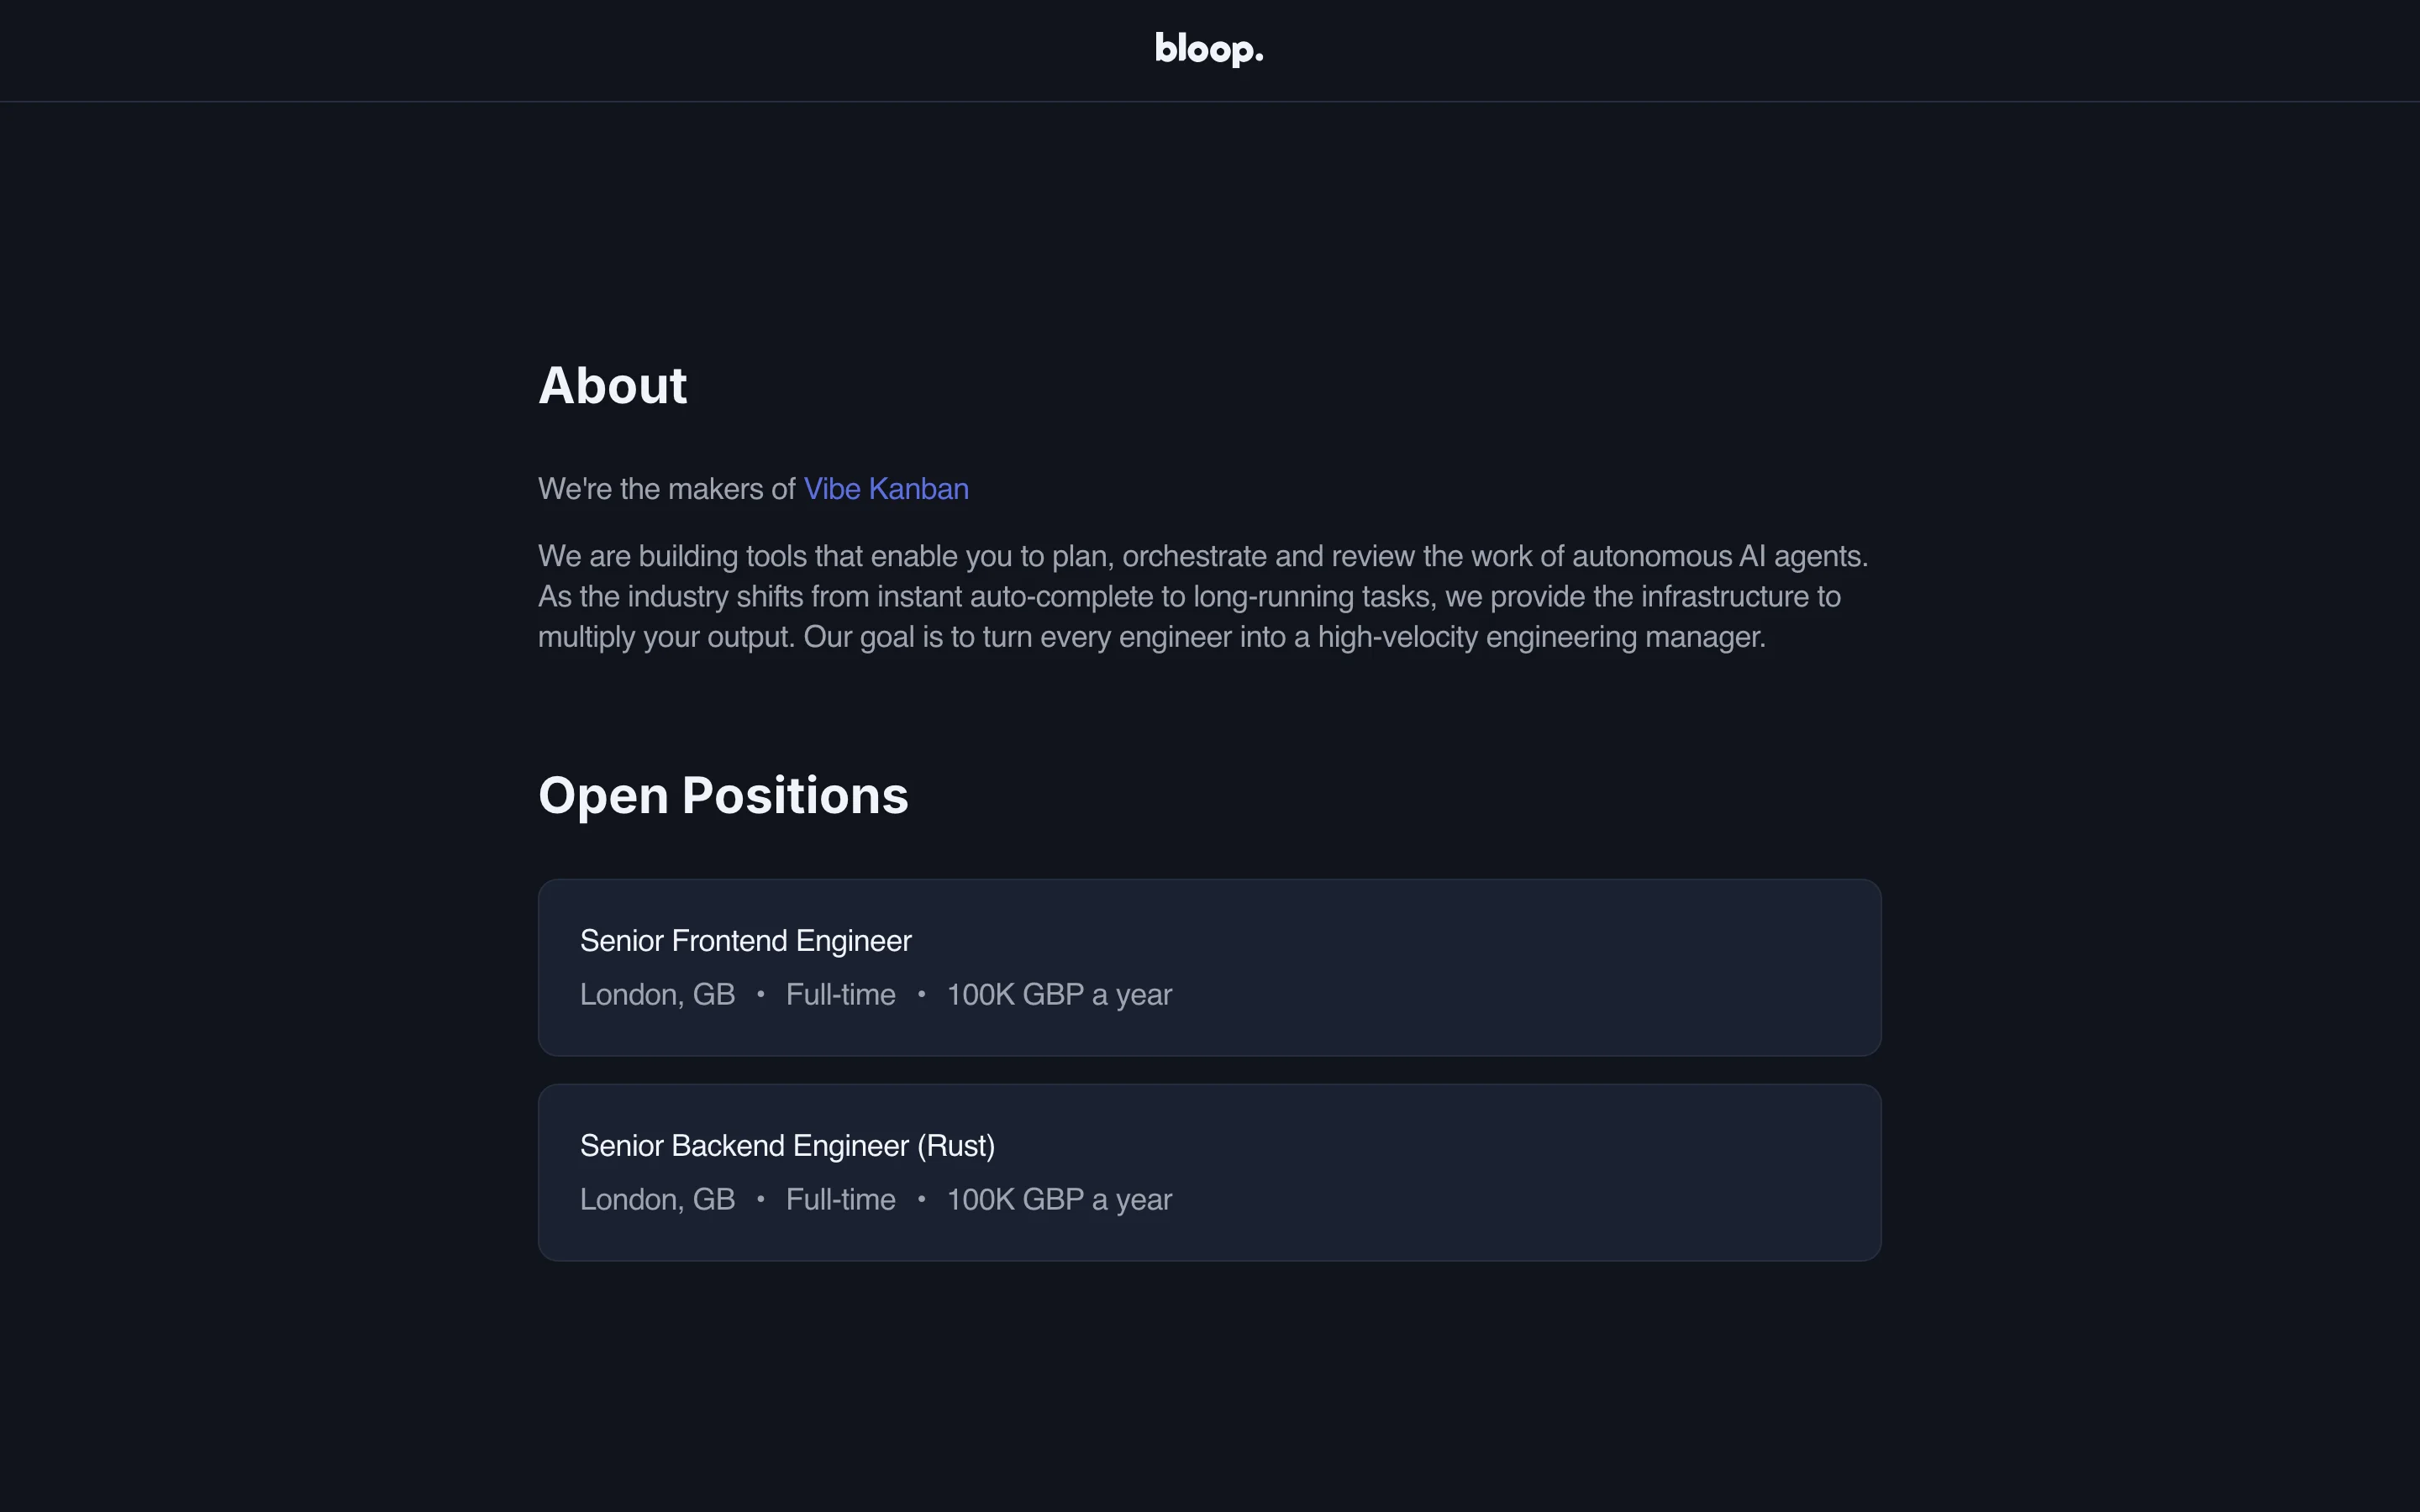Open the Senior Frontend Engineer position
The width and height of the screenshot is (2420, 1512).
coord(746,941)
